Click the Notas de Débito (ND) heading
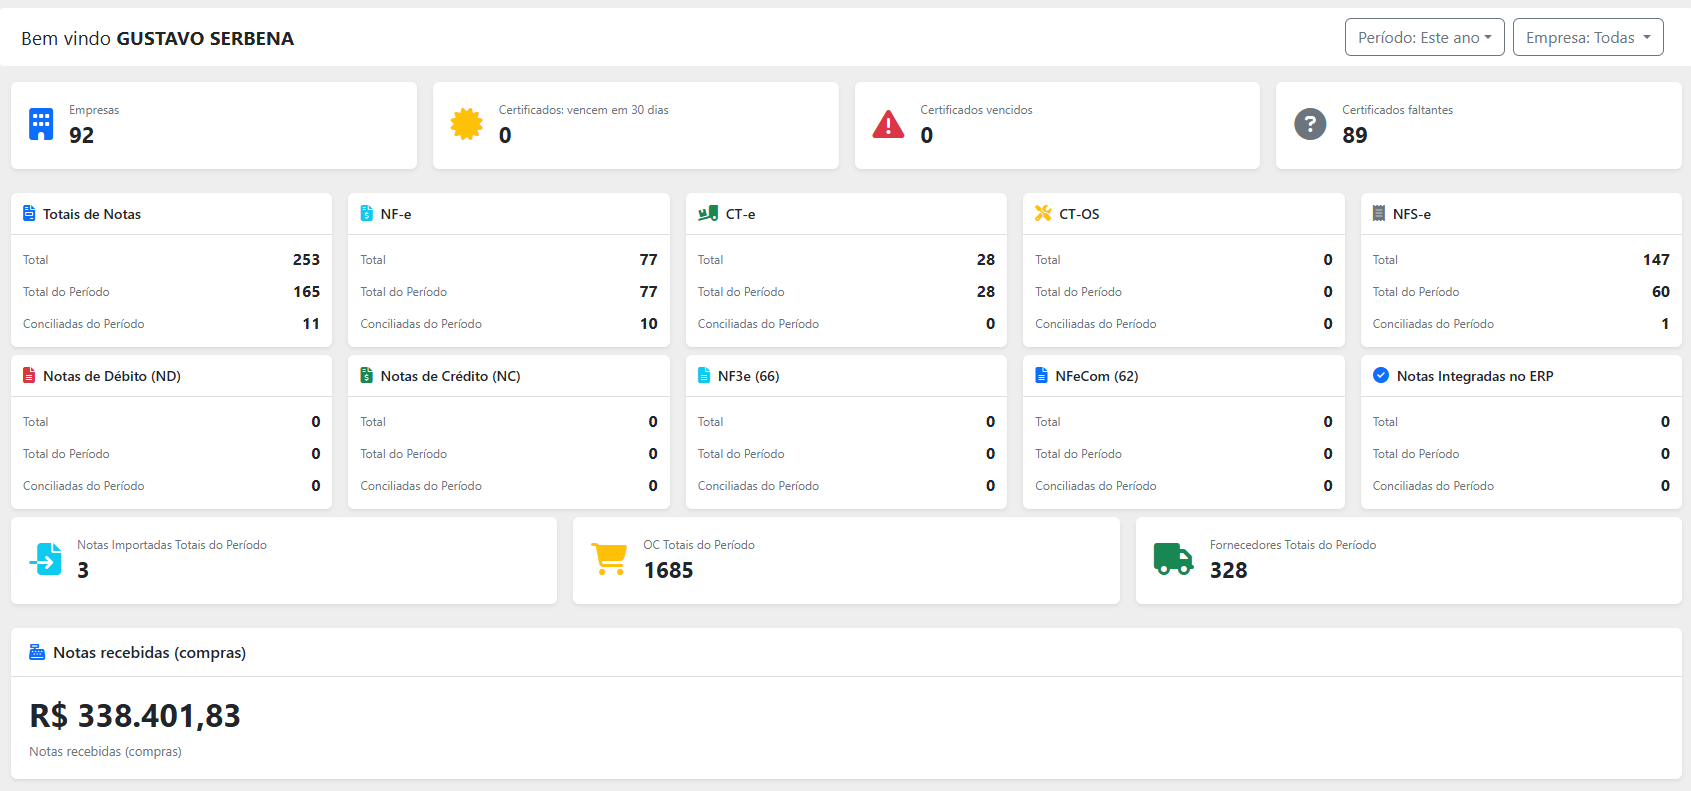 (x=112, y=376)
